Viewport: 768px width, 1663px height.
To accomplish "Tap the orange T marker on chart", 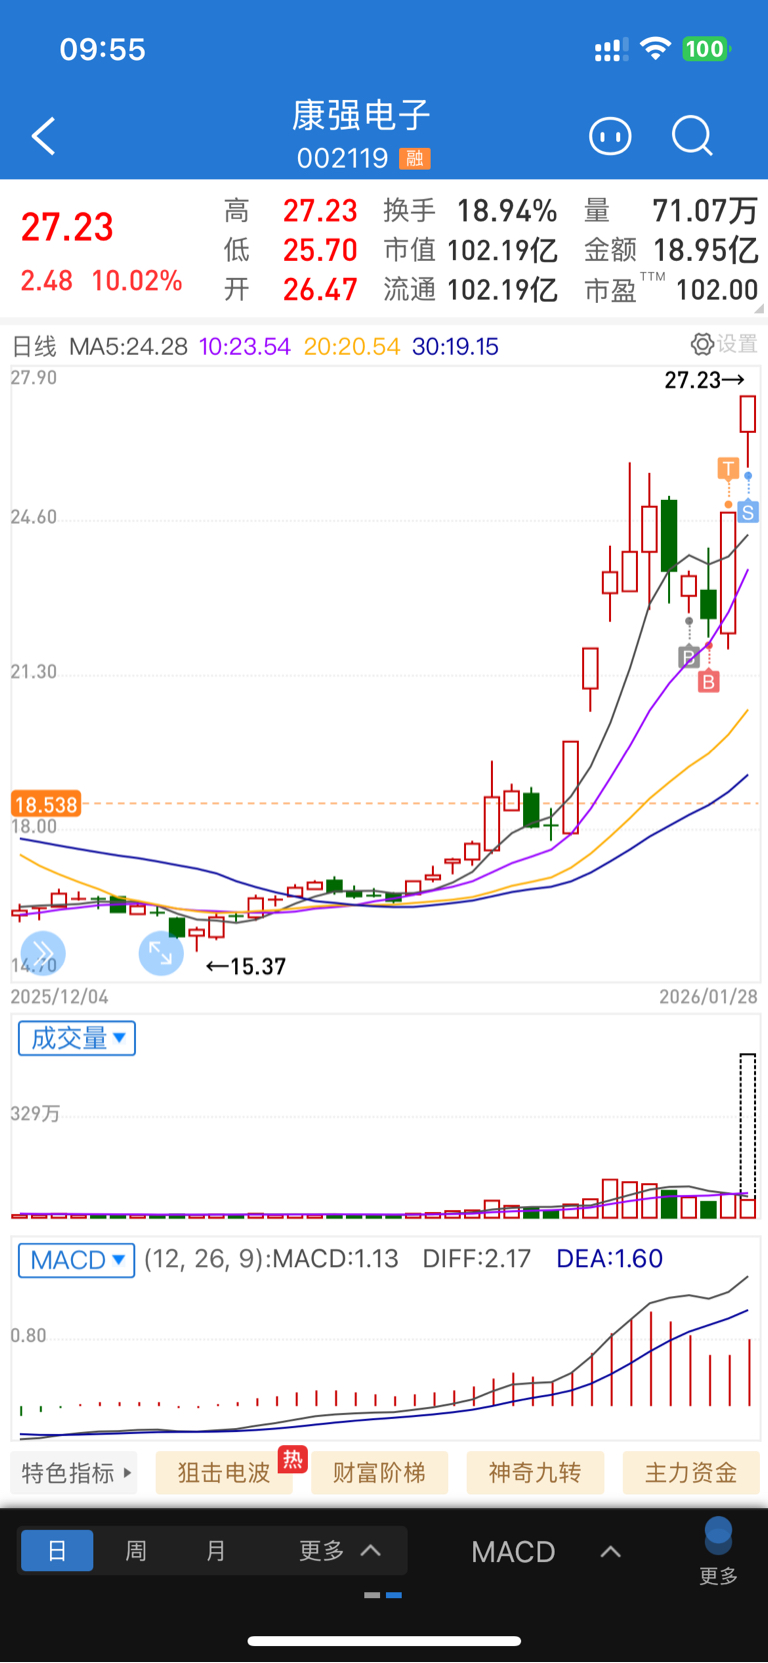I will tap(728, 468).
